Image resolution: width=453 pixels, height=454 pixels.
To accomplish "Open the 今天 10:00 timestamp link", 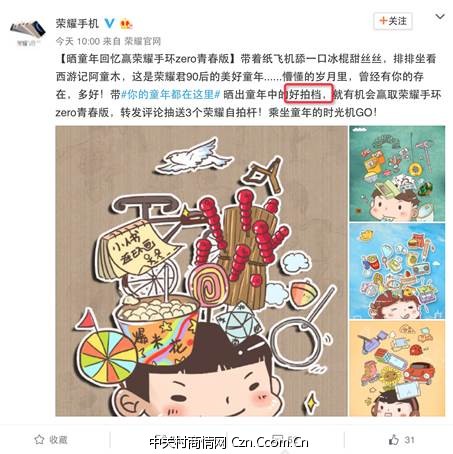I will point(77,41).
